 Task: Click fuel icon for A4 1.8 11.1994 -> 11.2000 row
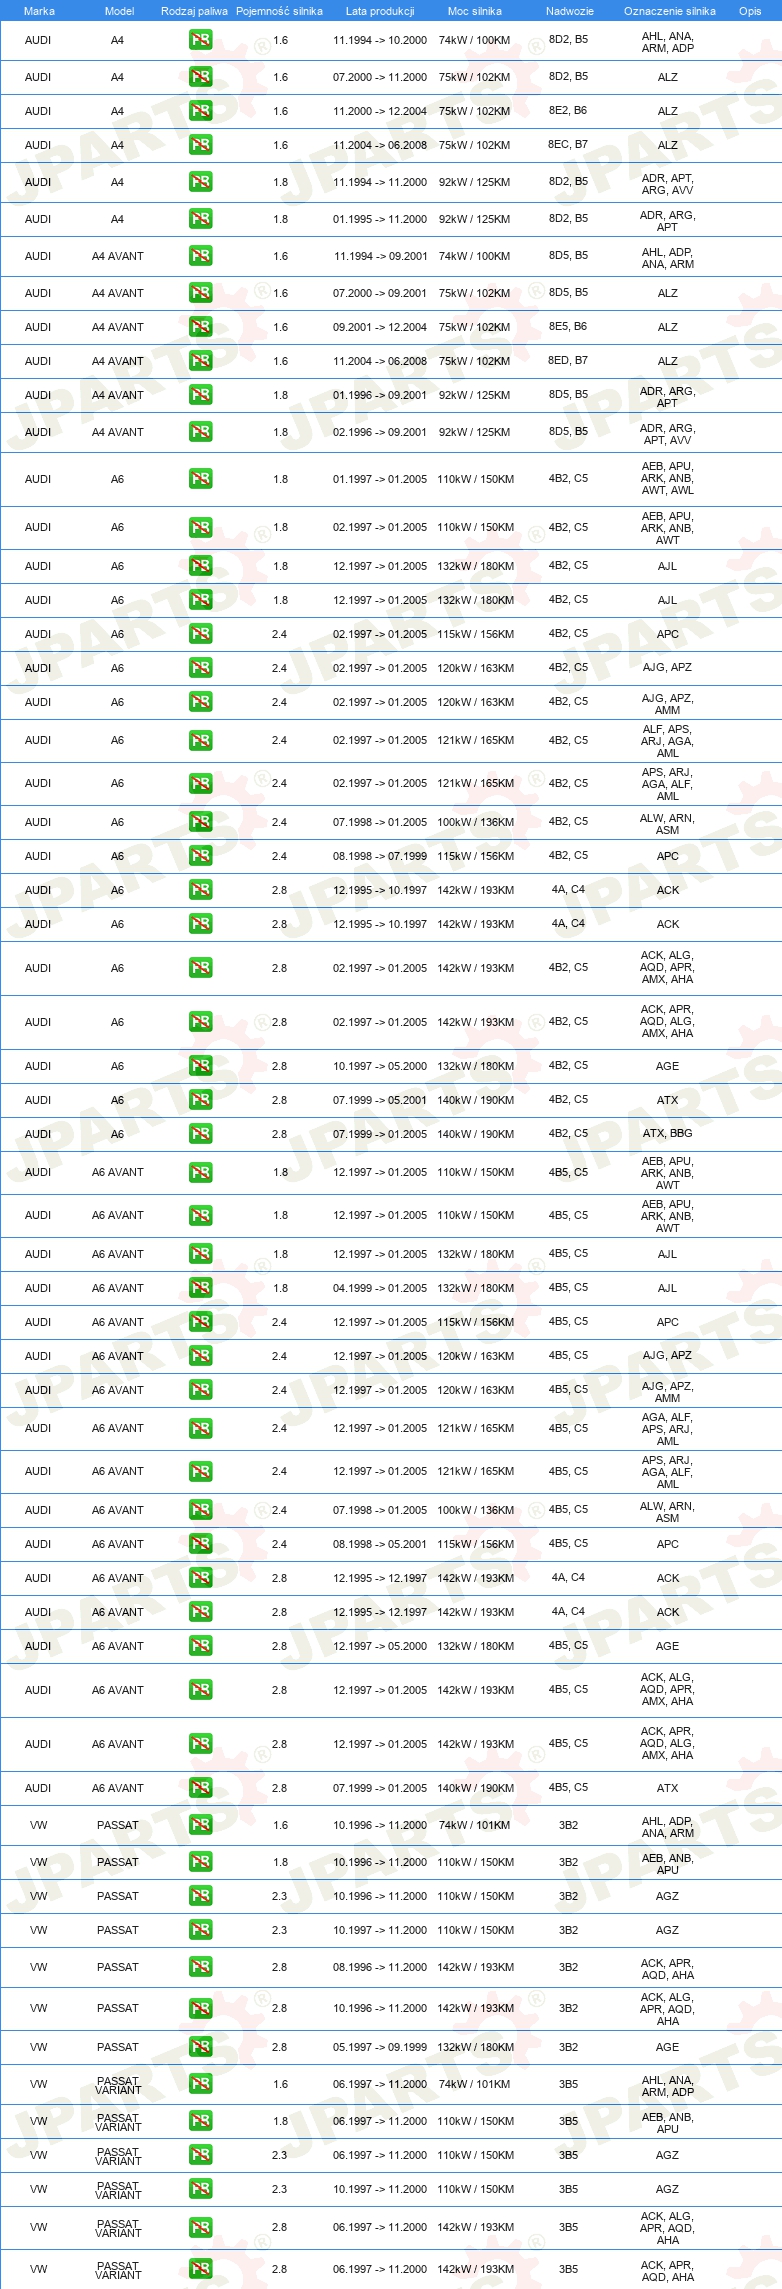tap(200, 182)
